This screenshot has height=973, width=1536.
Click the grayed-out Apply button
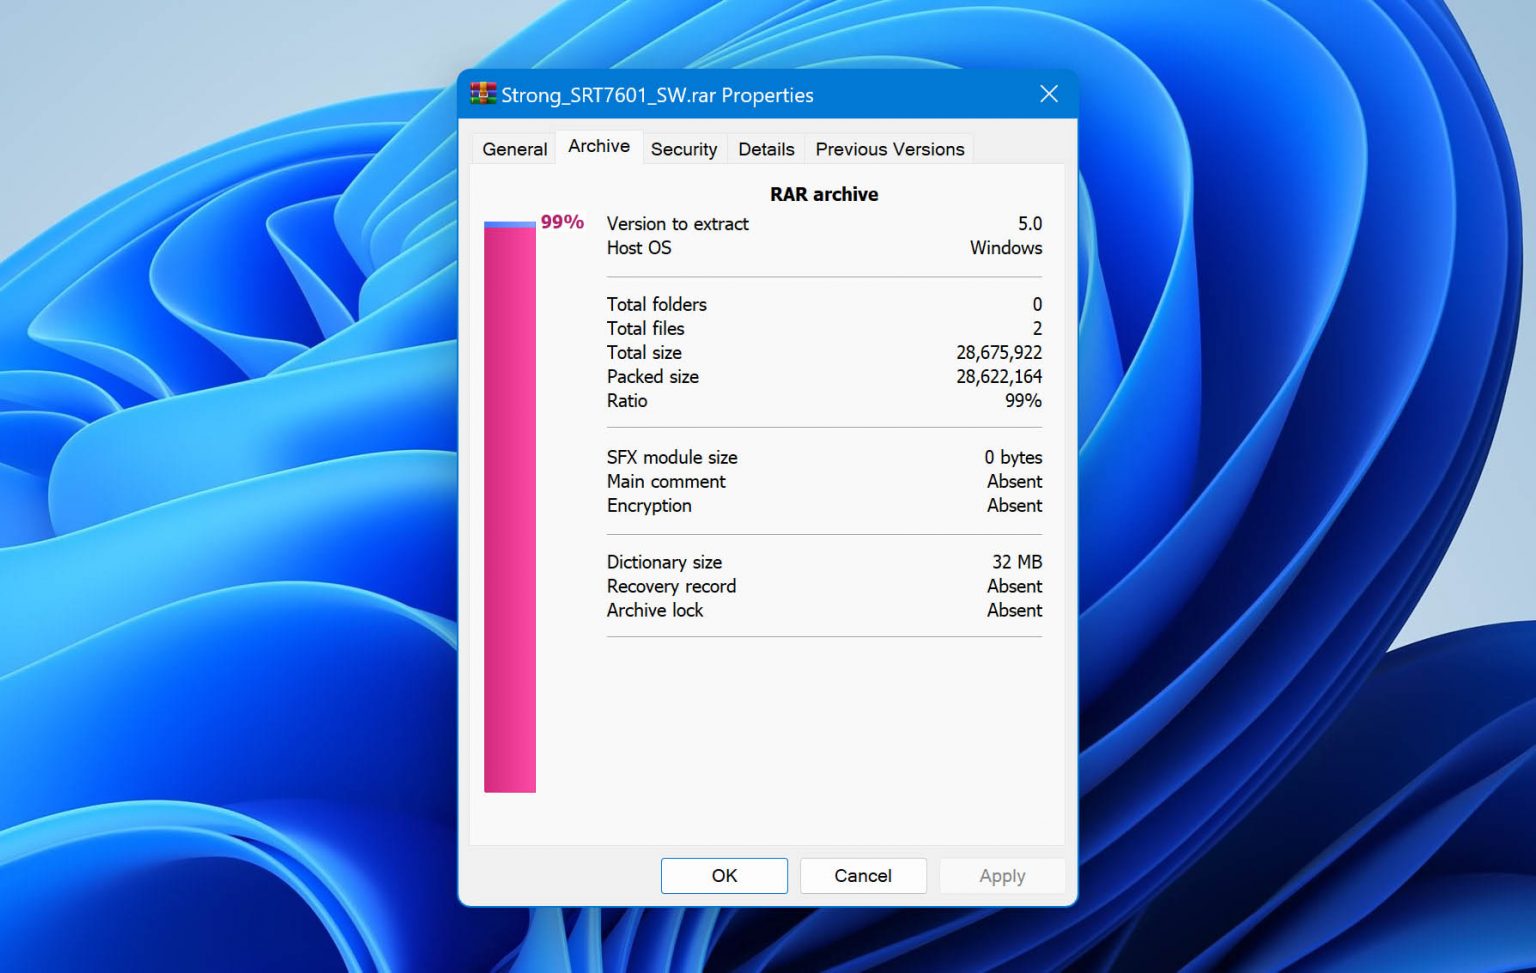(x=1001, y=875)
